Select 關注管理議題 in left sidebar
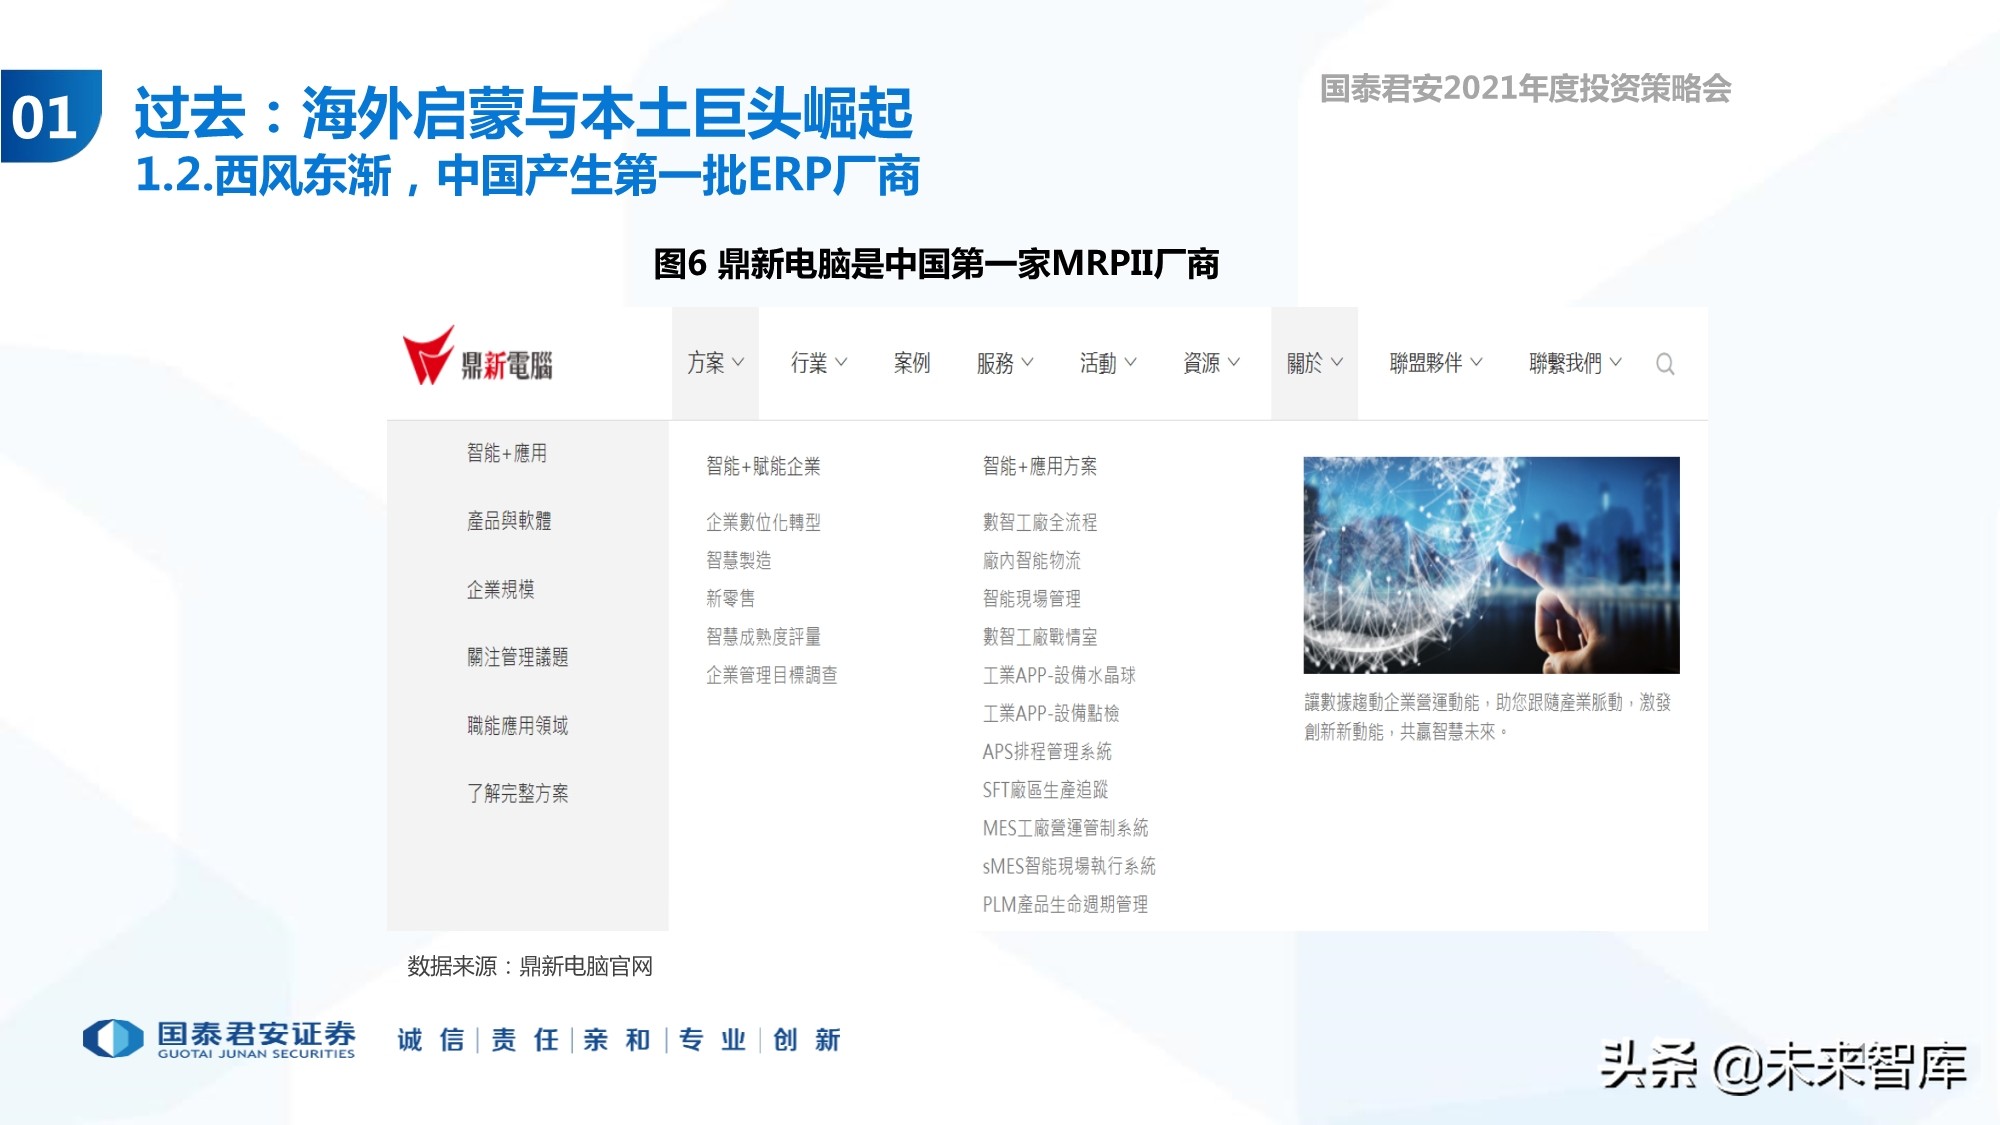Viewport: 2000px width, 1125px height. coord(517,657)
